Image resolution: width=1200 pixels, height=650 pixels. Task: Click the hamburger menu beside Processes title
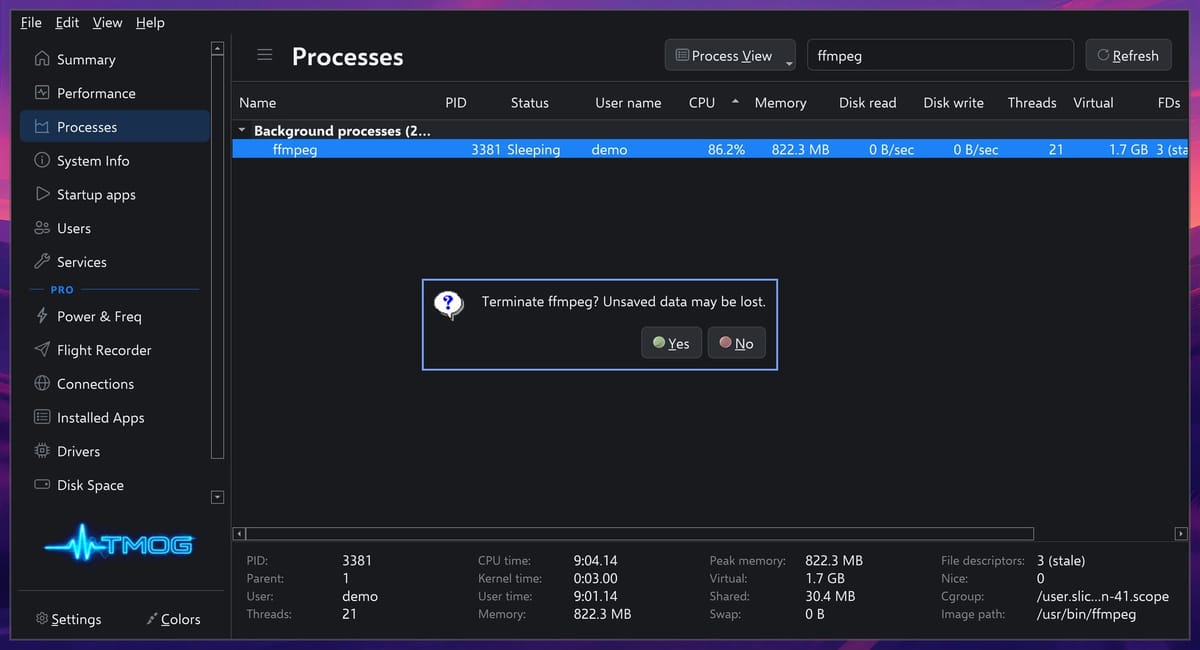tap(265, 55)
